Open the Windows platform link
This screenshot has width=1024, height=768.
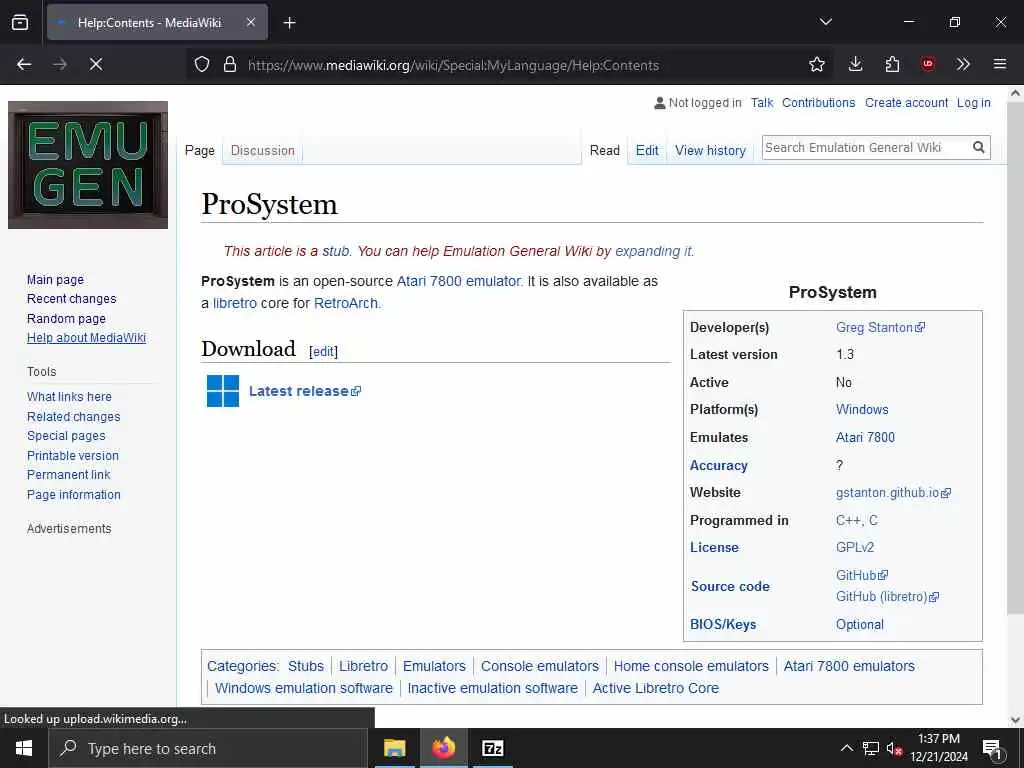click(x=862, y=409)
